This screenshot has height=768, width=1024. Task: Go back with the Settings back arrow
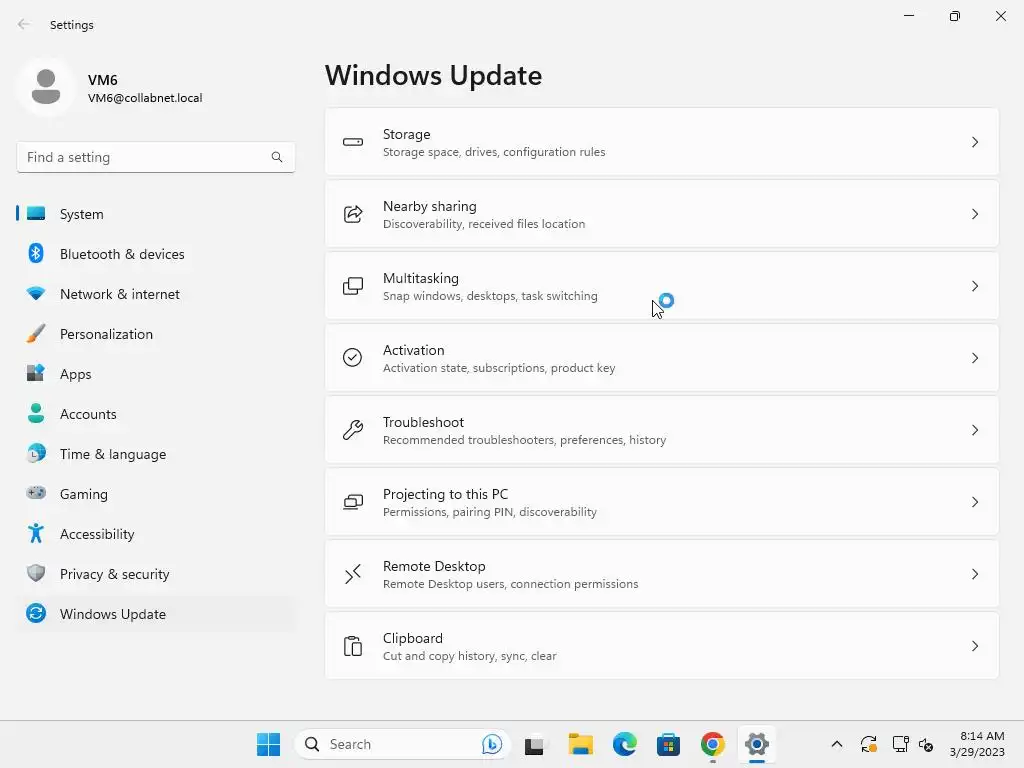(24, 24)
